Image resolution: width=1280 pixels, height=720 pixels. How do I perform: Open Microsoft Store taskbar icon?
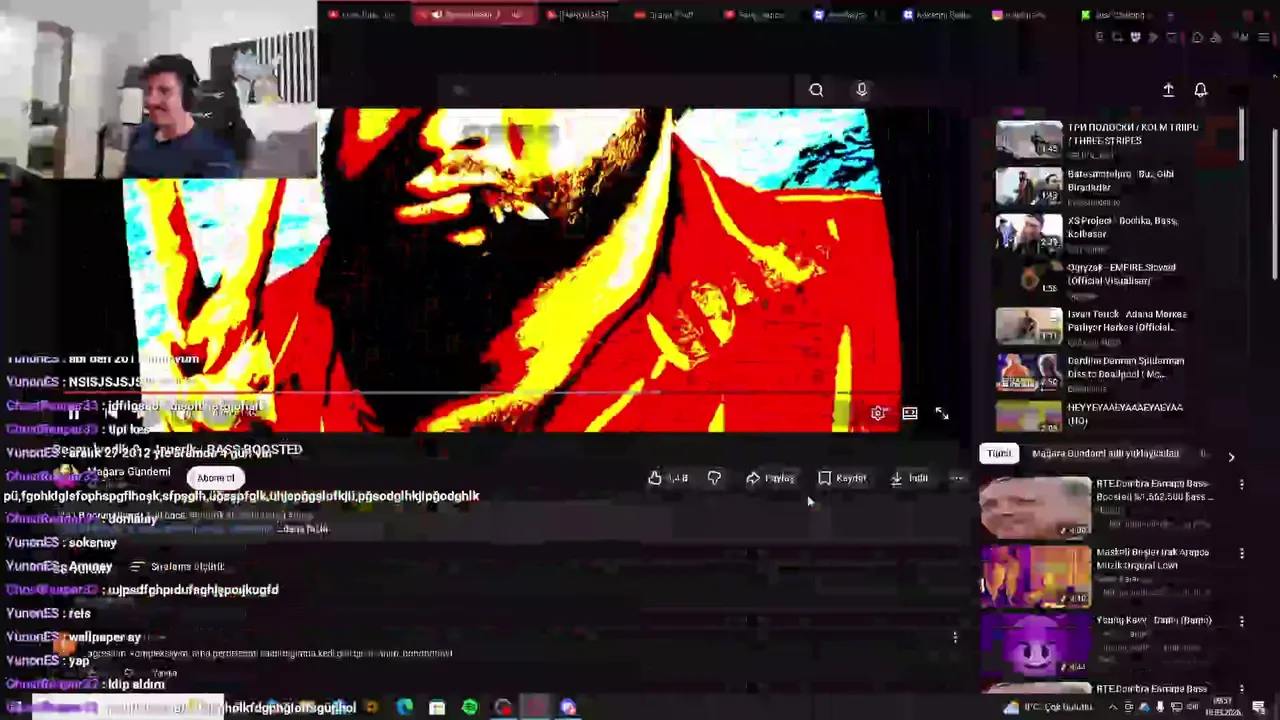pos(437,708)
